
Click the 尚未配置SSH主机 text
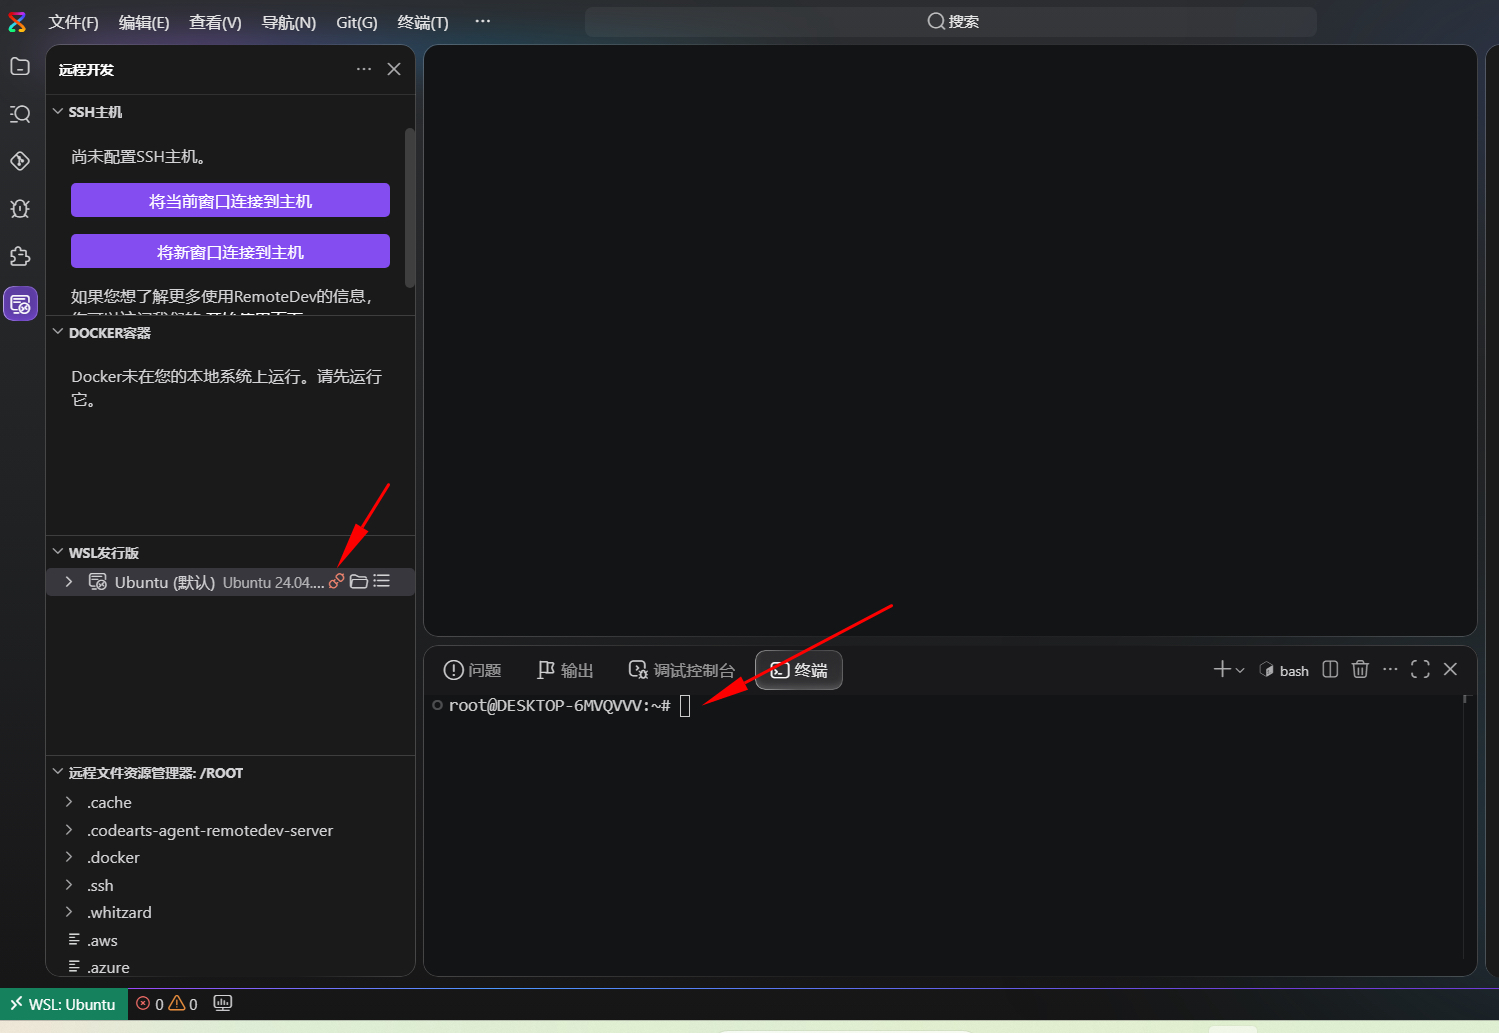[139, 157]
